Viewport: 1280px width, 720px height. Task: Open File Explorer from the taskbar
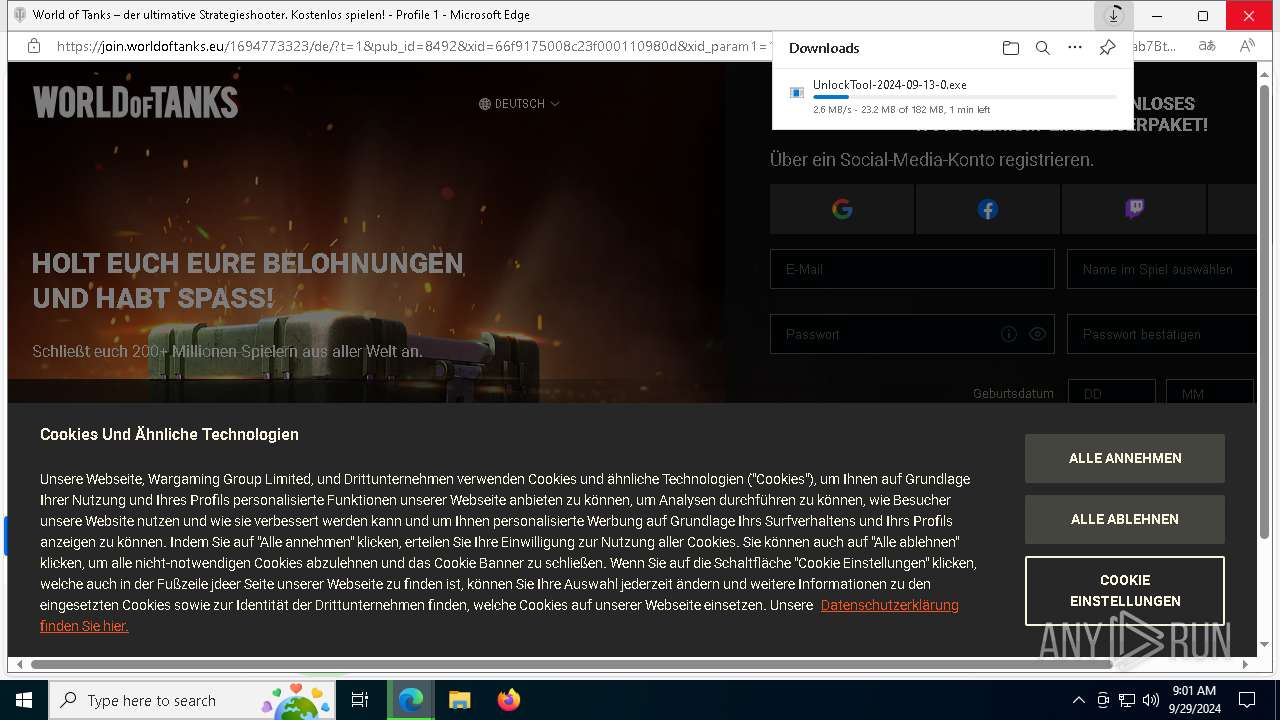459,700
